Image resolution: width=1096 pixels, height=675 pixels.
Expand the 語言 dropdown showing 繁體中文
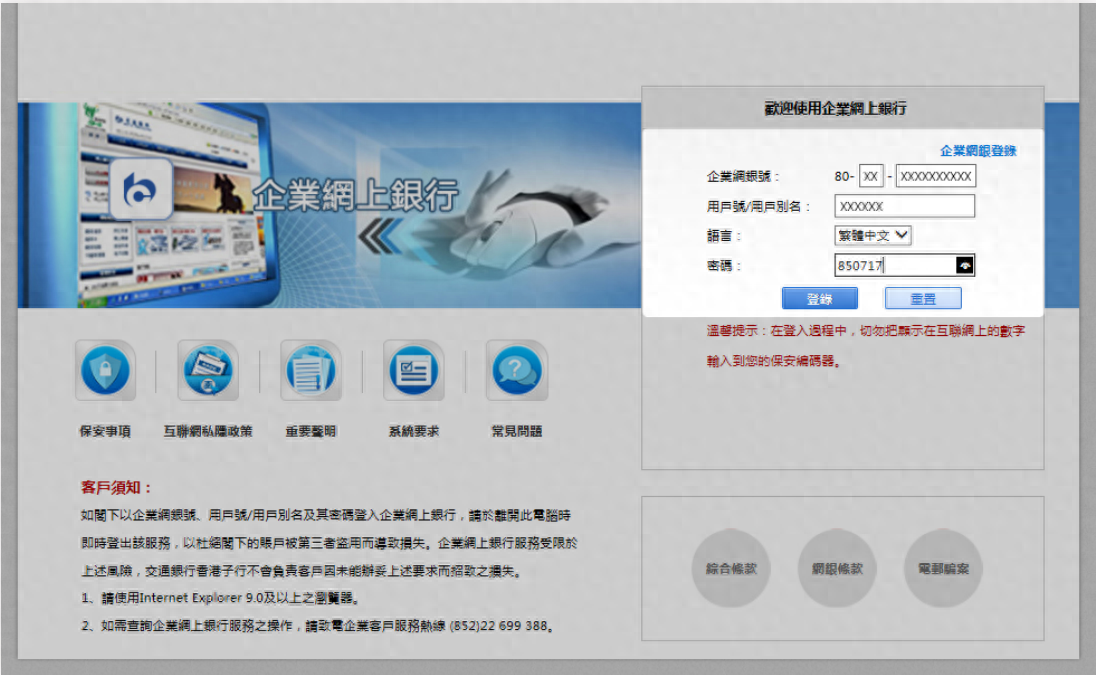pyautogui.click(x=873, y=235)
